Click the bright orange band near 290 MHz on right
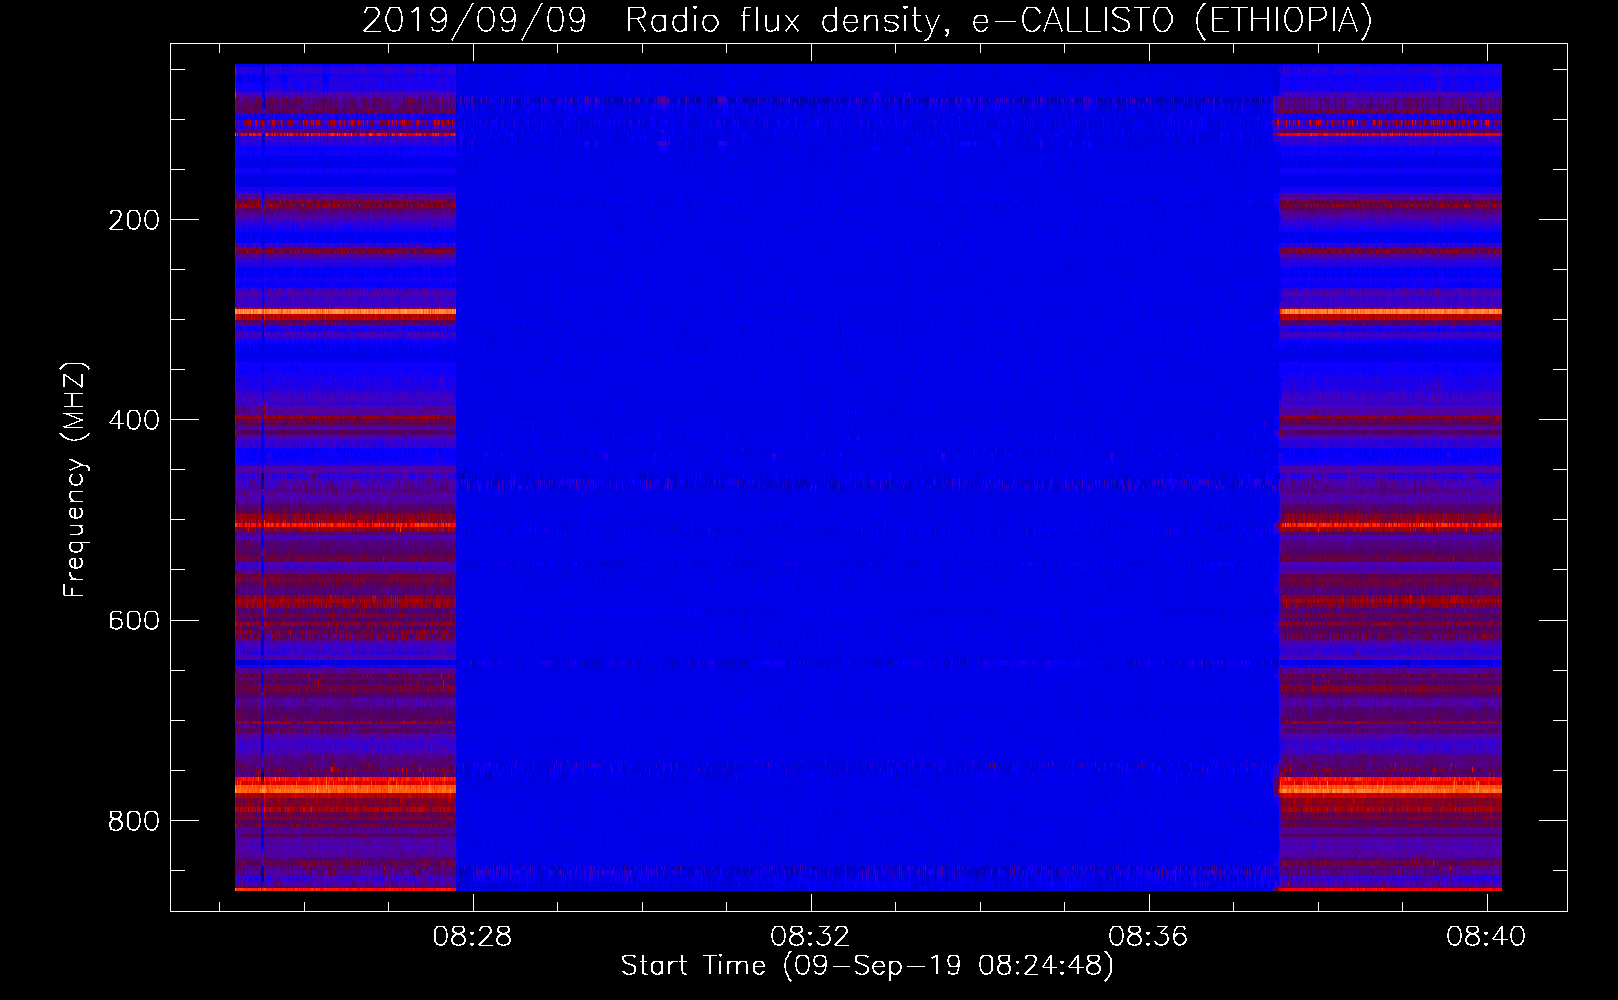Screen dimensions: 1618x1000 [1390, 313]
